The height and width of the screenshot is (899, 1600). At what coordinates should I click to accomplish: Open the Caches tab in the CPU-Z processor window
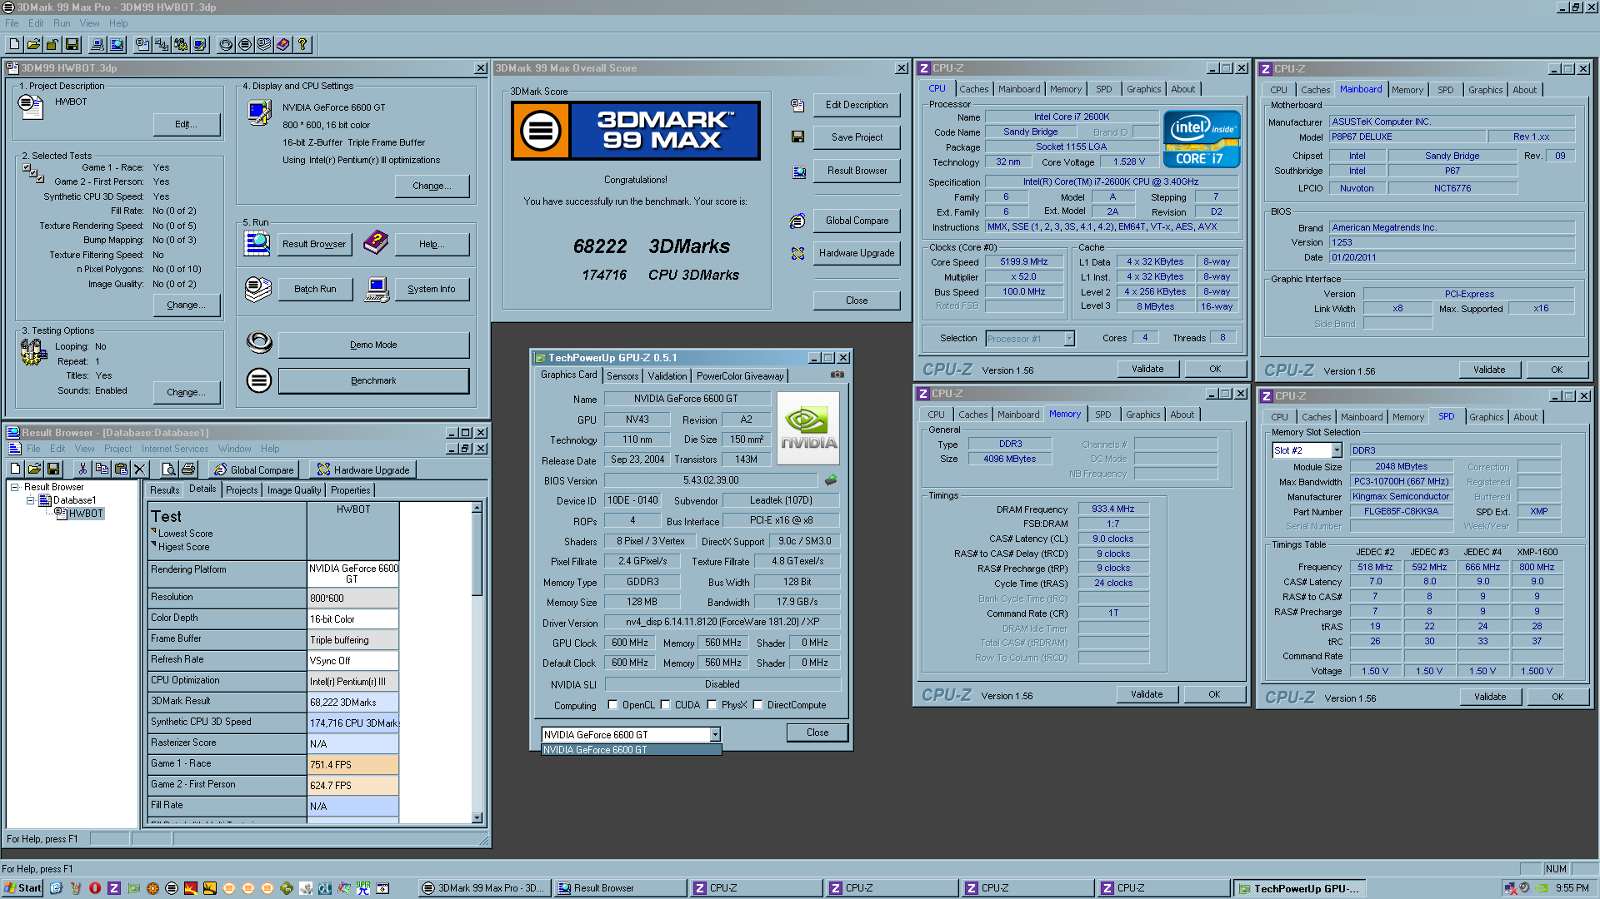click(x=974, y=89)
